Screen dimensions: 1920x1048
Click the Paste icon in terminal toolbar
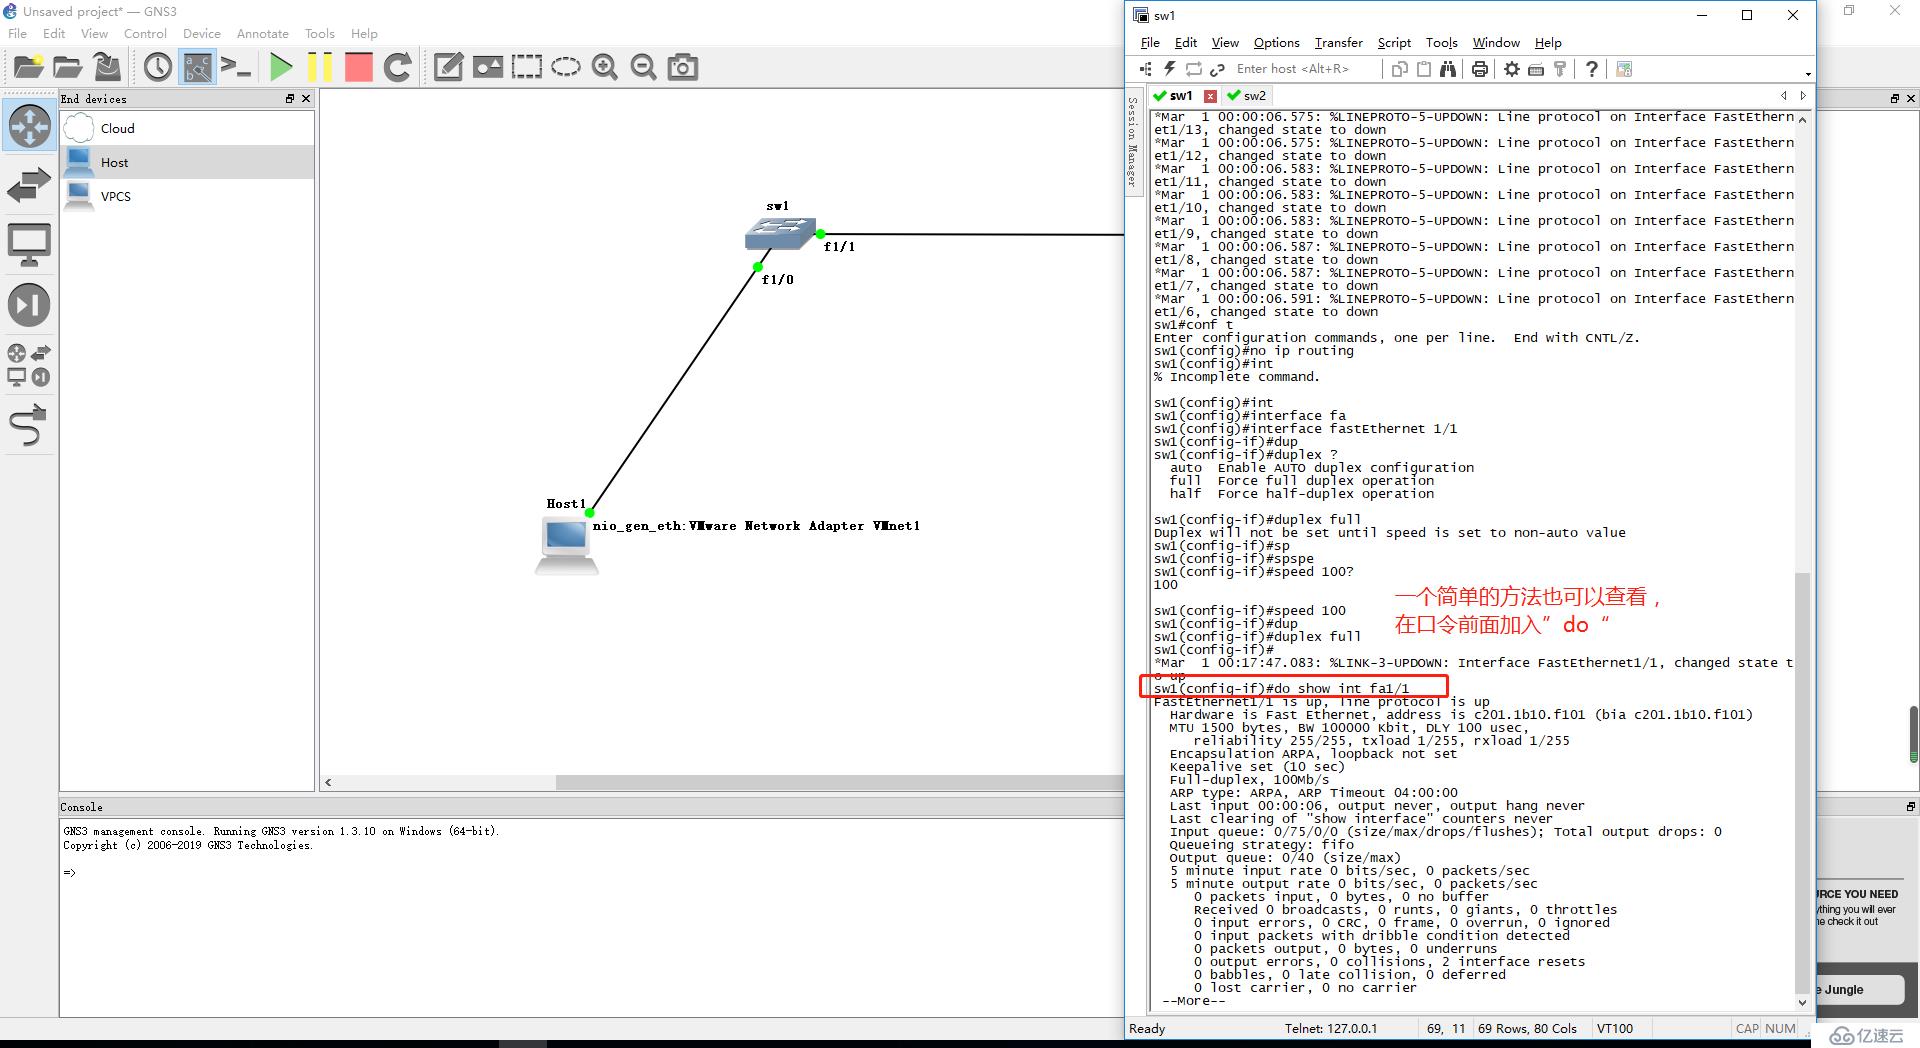pos(1424,69)
